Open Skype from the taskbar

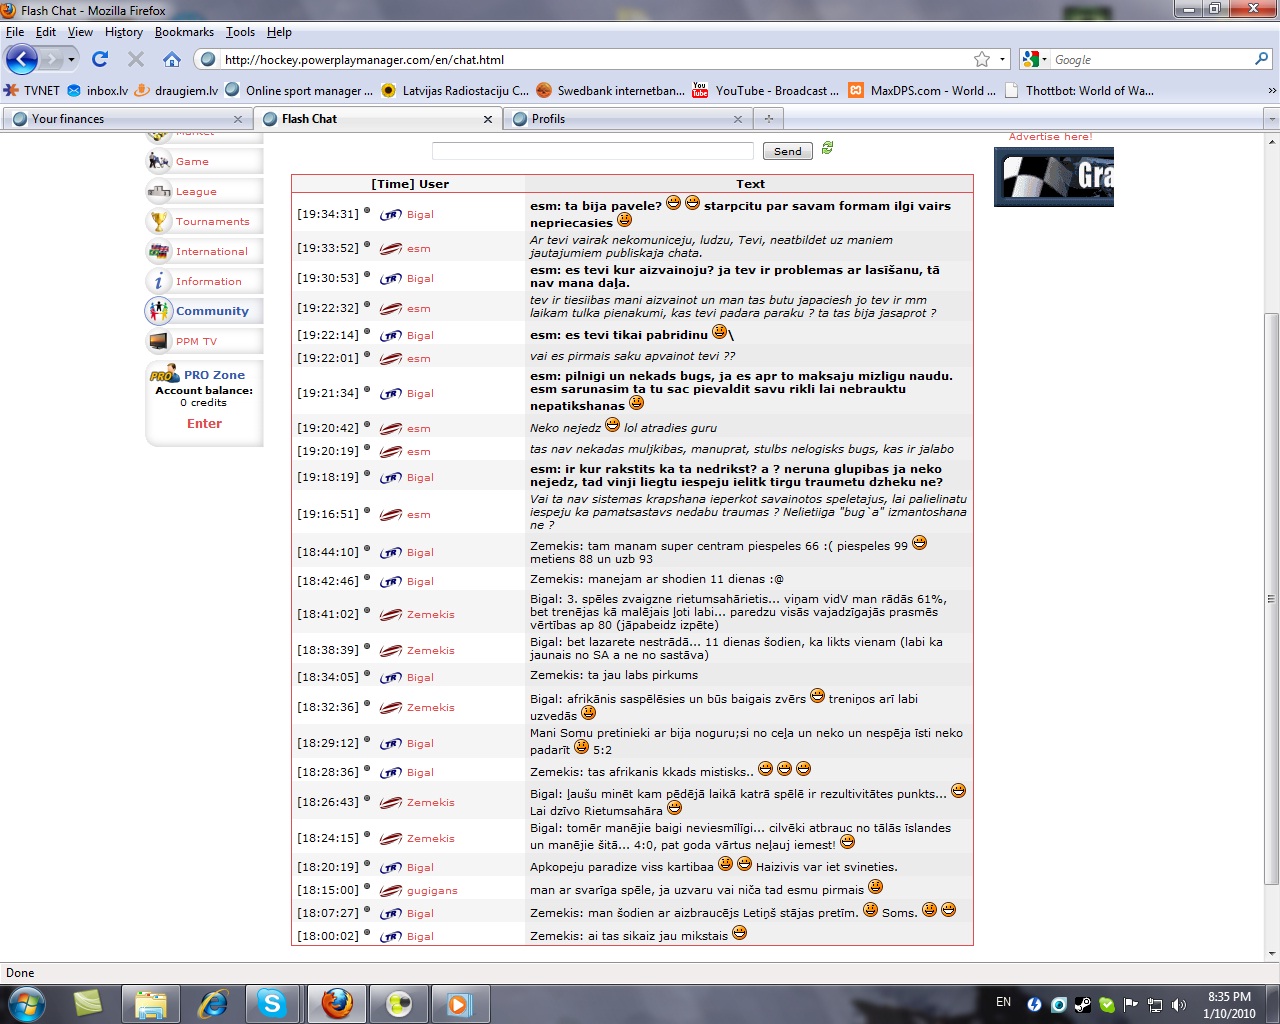click(x=272, y=1003)
